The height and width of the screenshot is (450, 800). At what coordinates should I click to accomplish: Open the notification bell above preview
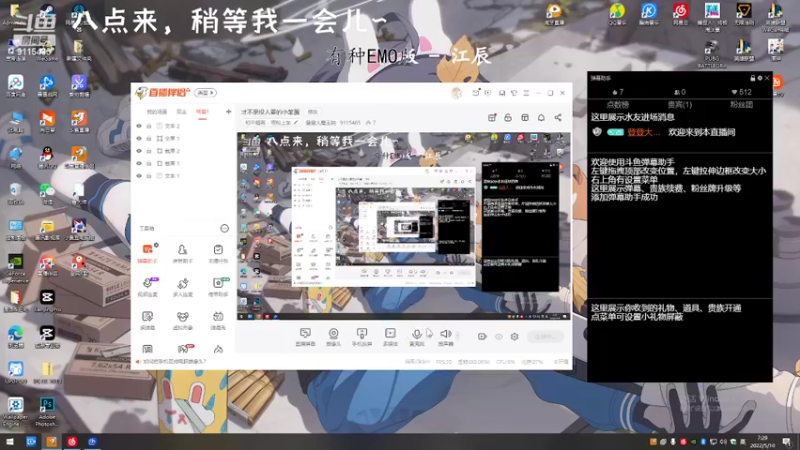(541, 118)
